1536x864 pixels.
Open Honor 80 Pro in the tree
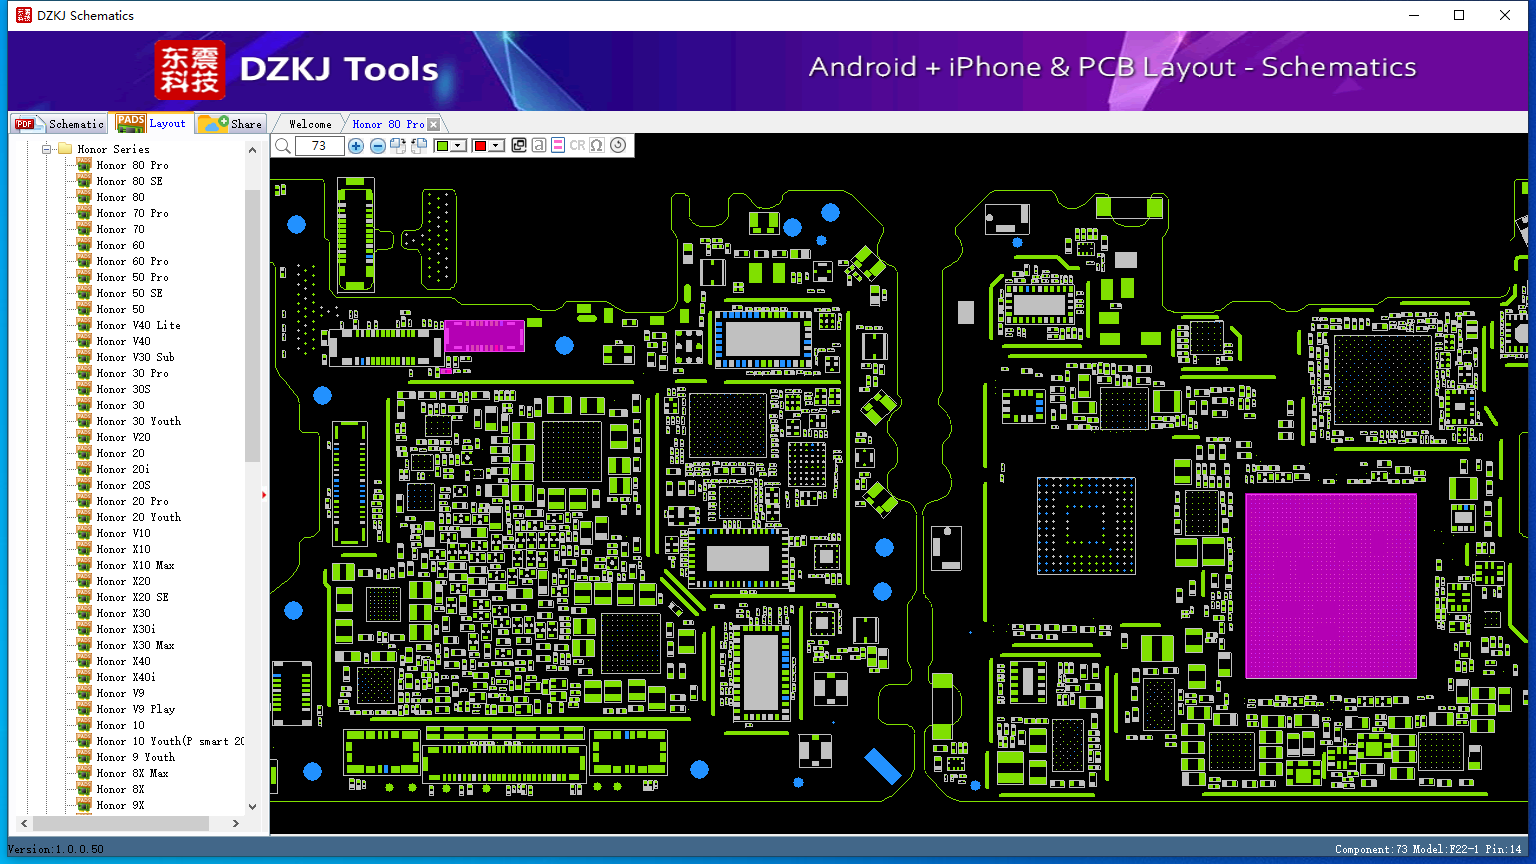pos(132,165)
